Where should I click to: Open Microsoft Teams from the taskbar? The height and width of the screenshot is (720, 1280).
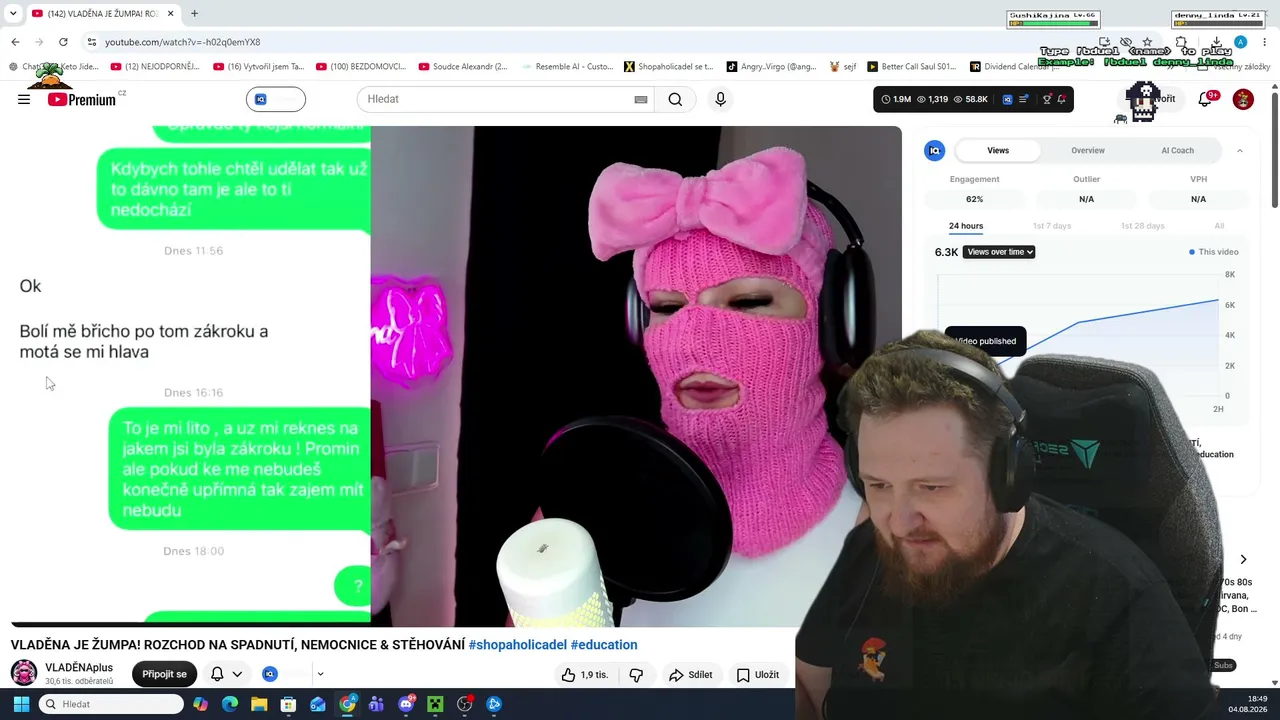point(376,704)
